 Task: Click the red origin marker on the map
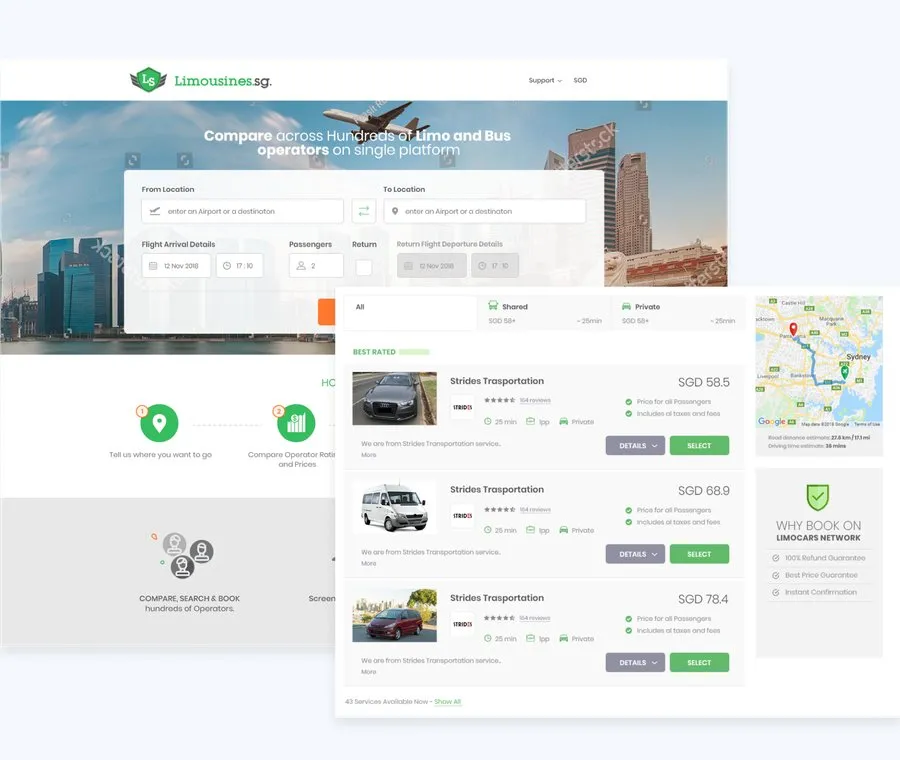coord(793,329)
